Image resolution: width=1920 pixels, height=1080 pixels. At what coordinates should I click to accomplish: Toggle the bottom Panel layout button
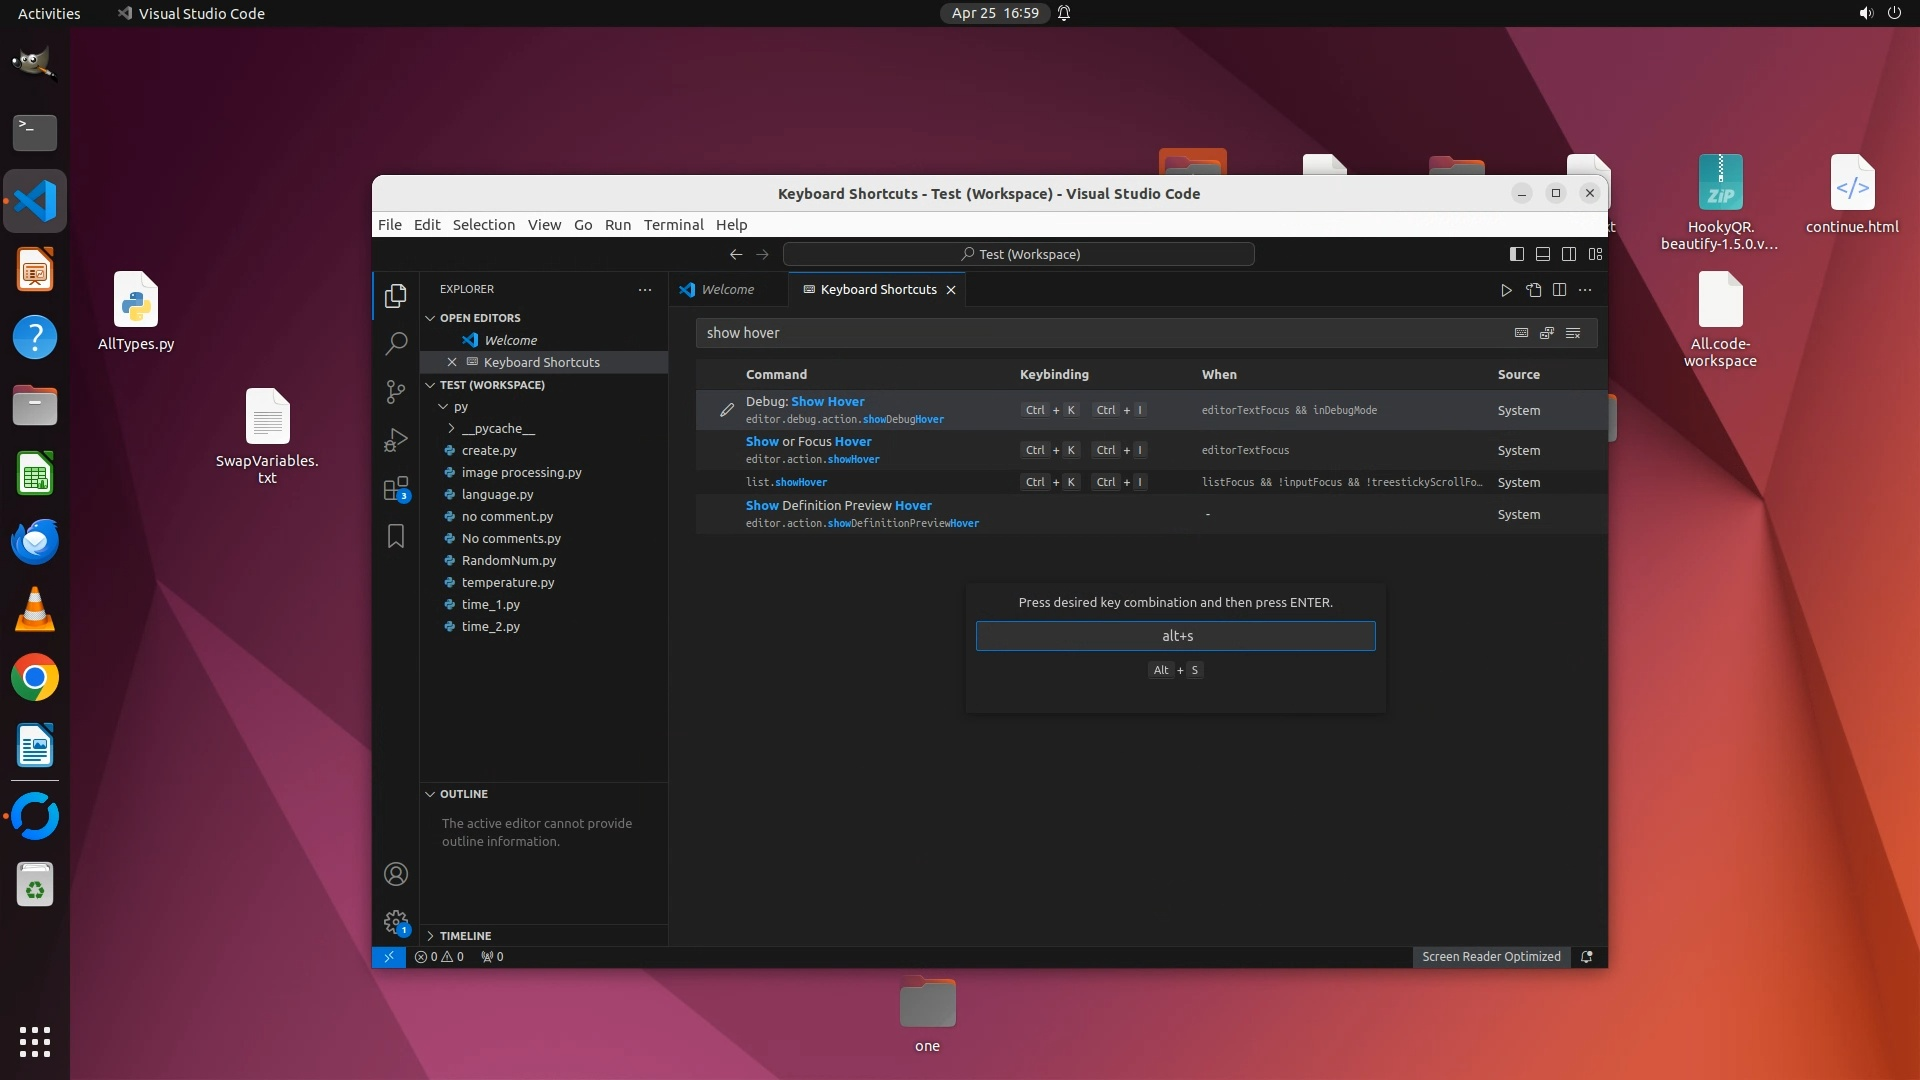pos(1543,254)
